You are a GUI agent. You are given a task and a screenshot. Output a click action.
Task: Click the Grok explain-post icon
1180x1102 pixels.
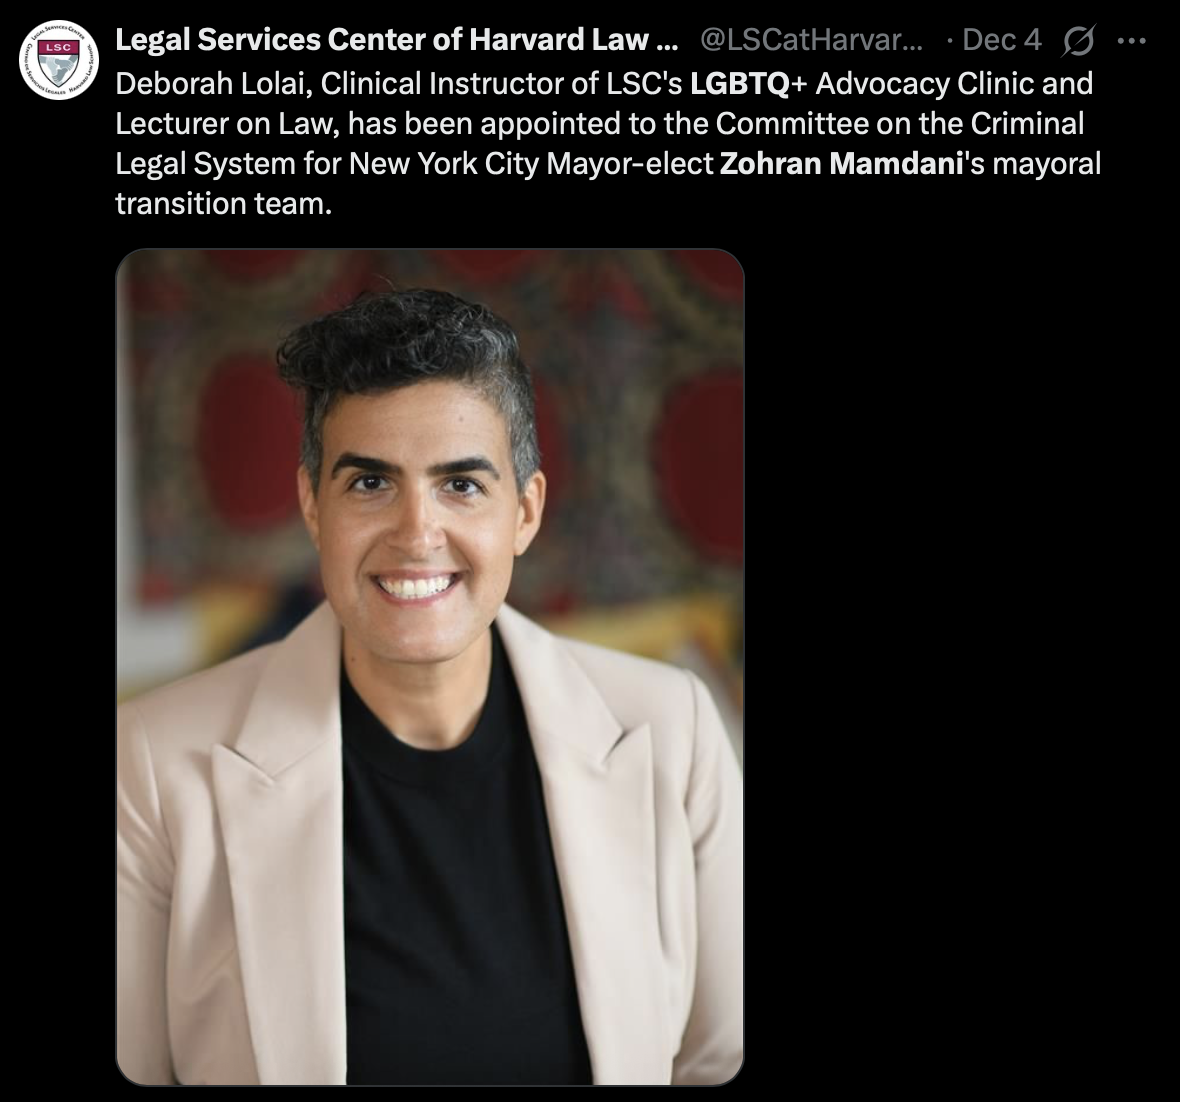click(x=1078, y=40)
